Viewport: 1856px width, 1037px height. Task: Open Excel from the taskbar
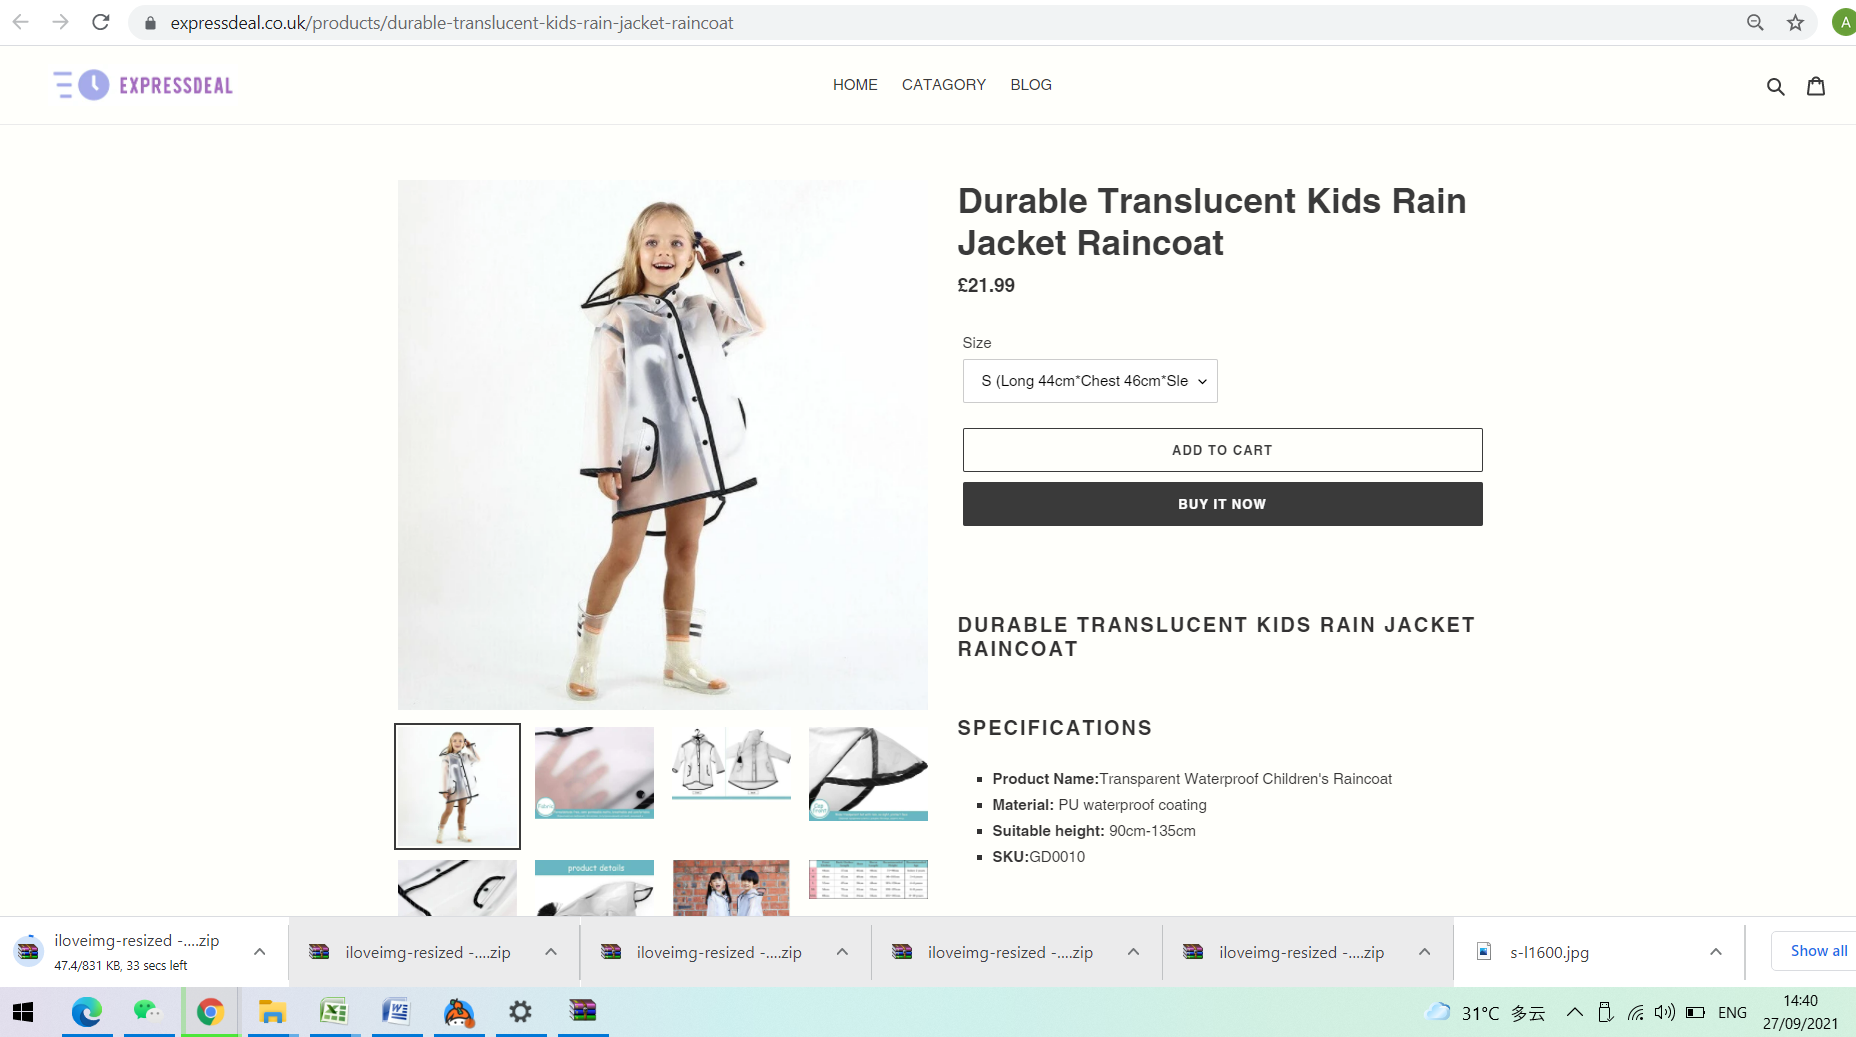click(x=333, y=1012)
